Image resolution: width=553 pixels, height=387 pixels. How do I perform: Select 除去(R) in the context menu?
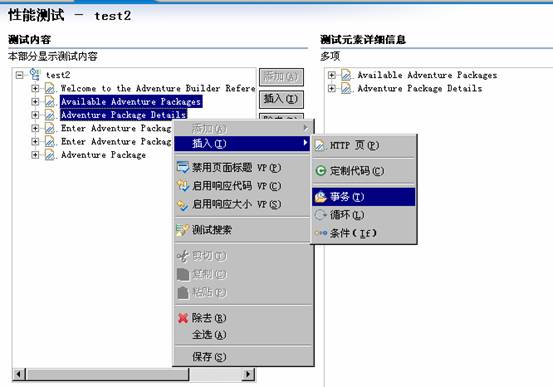[x=243, y=318]
